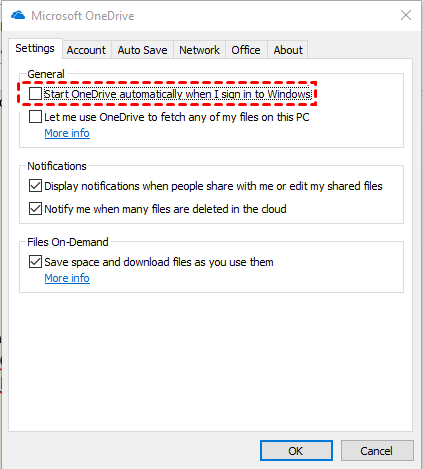Go to the Network tab

click(199, 50)
